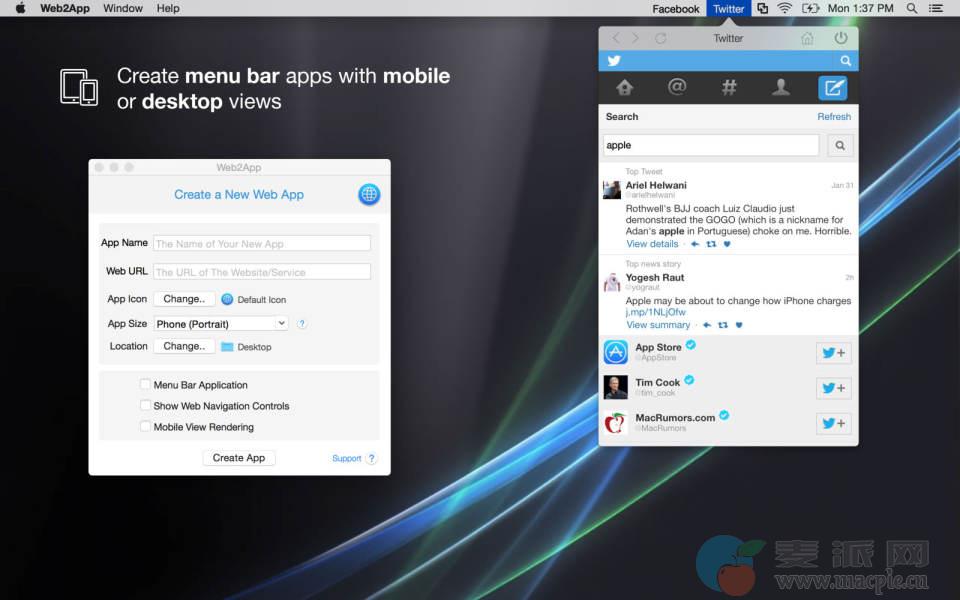Click the follow button next to Tim Cook

(x=833, y=388)
